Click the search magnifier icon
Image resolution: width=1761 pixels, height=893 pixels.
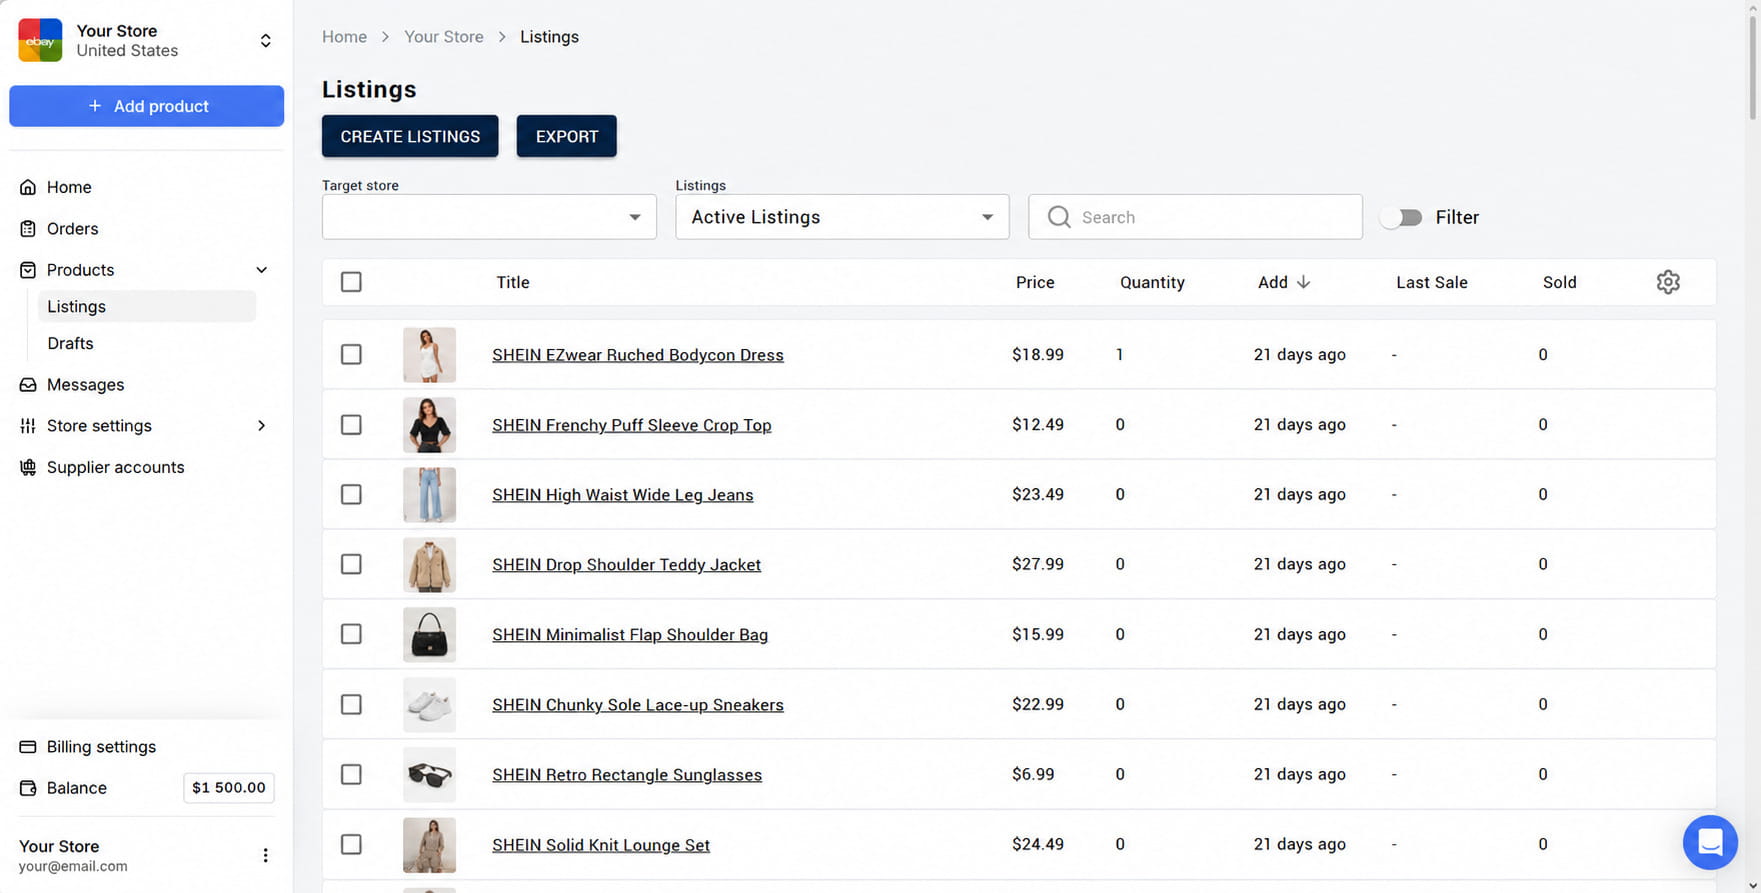pyautogui.click(x=1059, y=217)
